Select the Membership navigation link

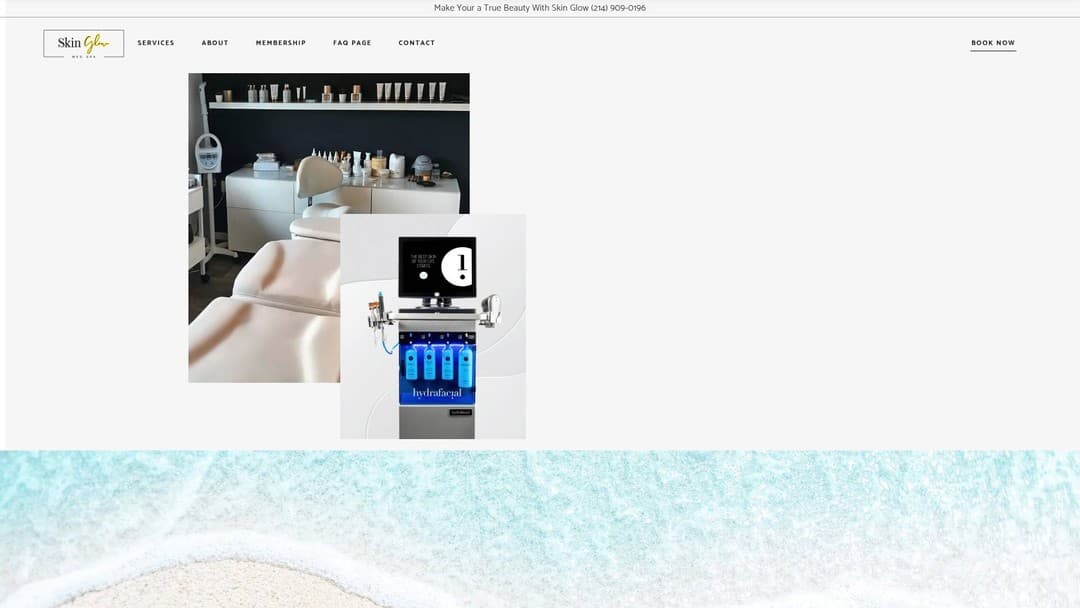[x=280, y=42]
